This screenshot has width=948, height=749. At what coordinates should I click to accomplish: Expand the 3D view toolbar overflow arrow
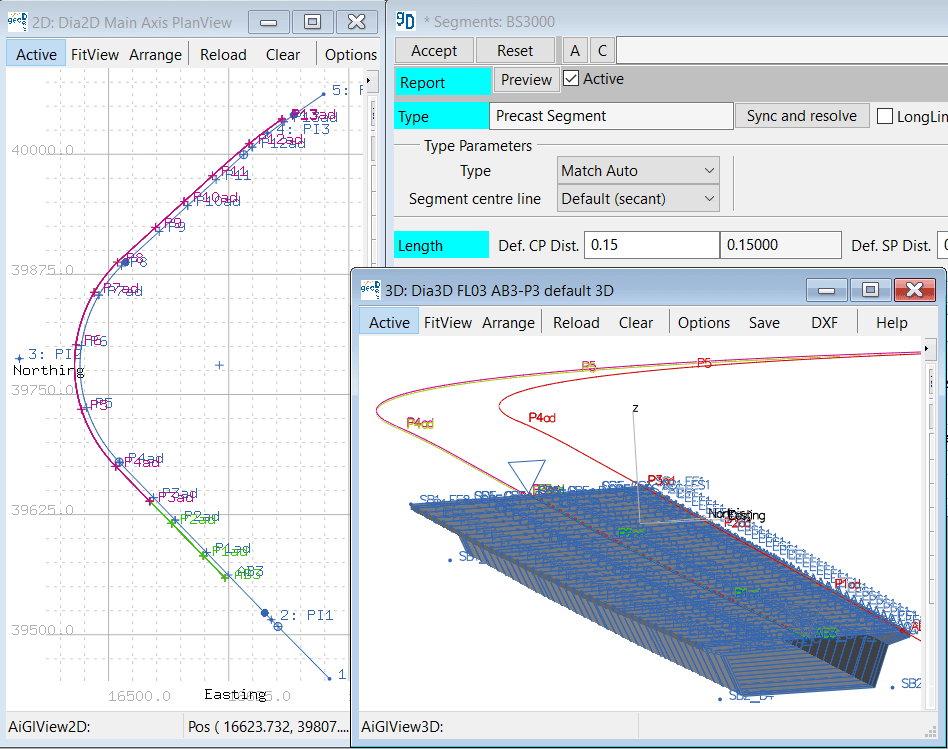click(929, 348)
